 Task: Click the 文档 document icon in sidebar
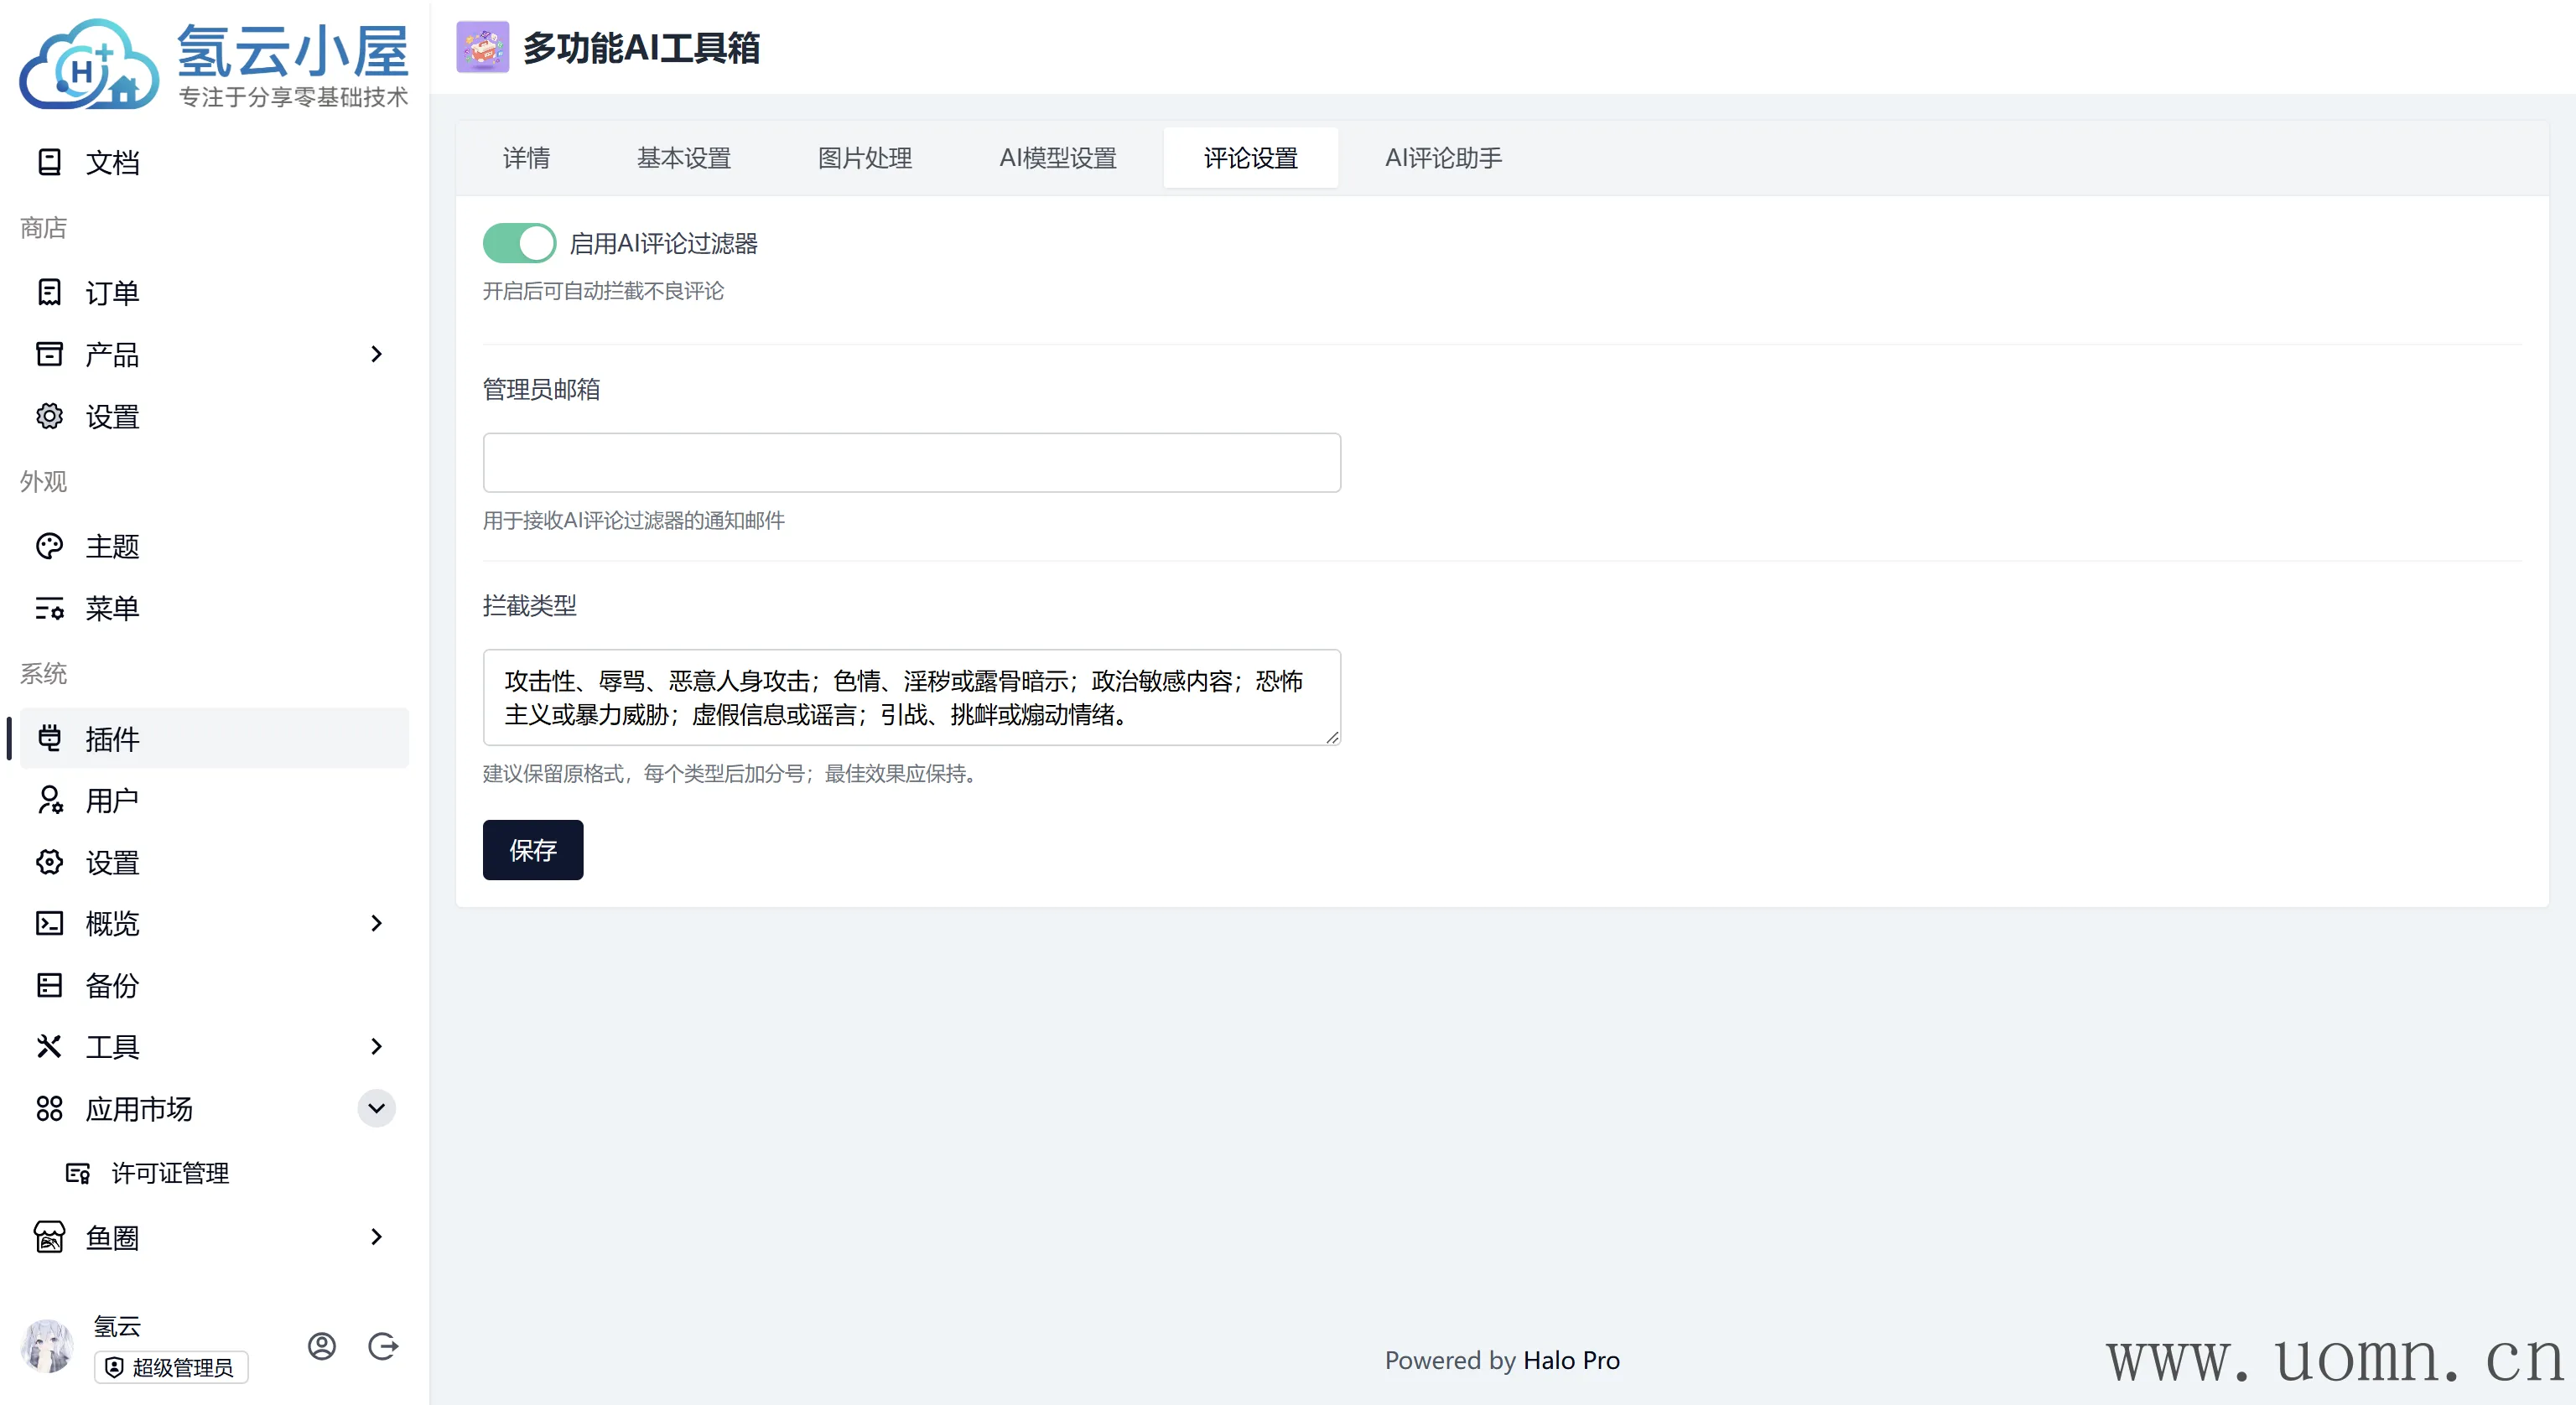pos(49,162)
